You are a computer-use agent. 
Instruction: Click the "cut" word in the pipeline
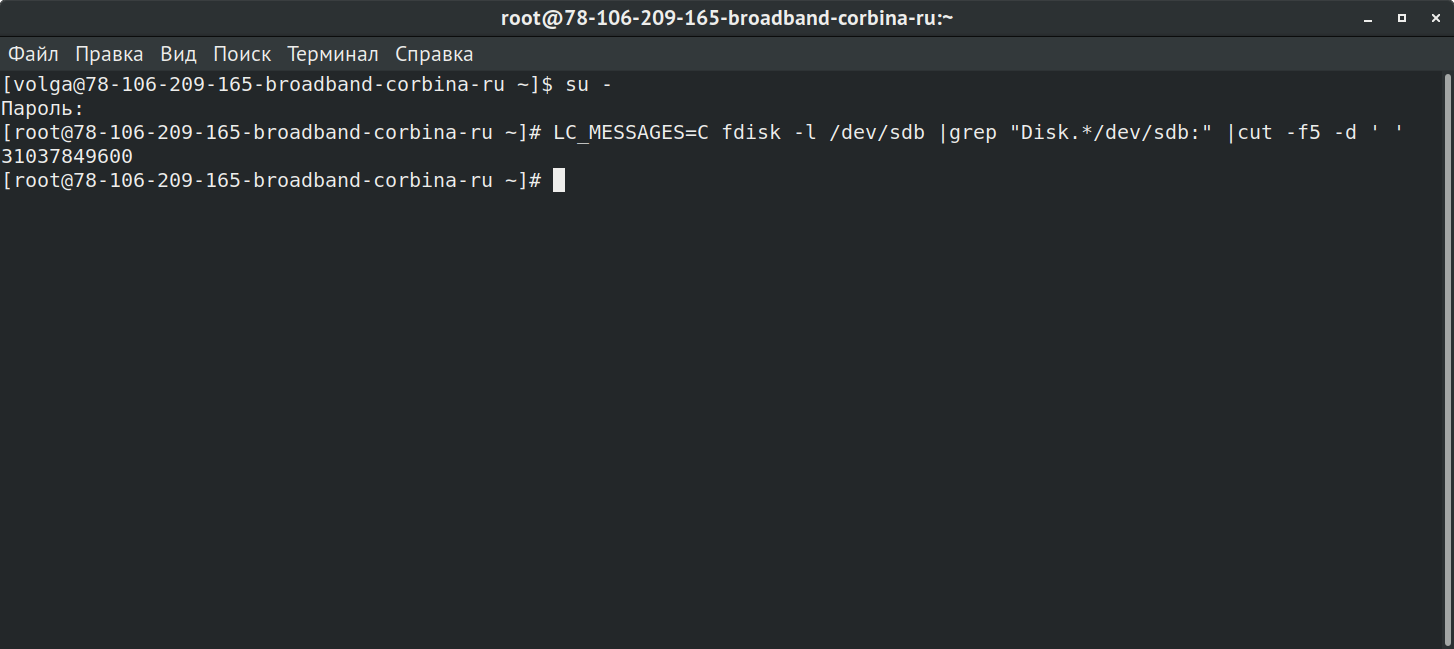1255,132
